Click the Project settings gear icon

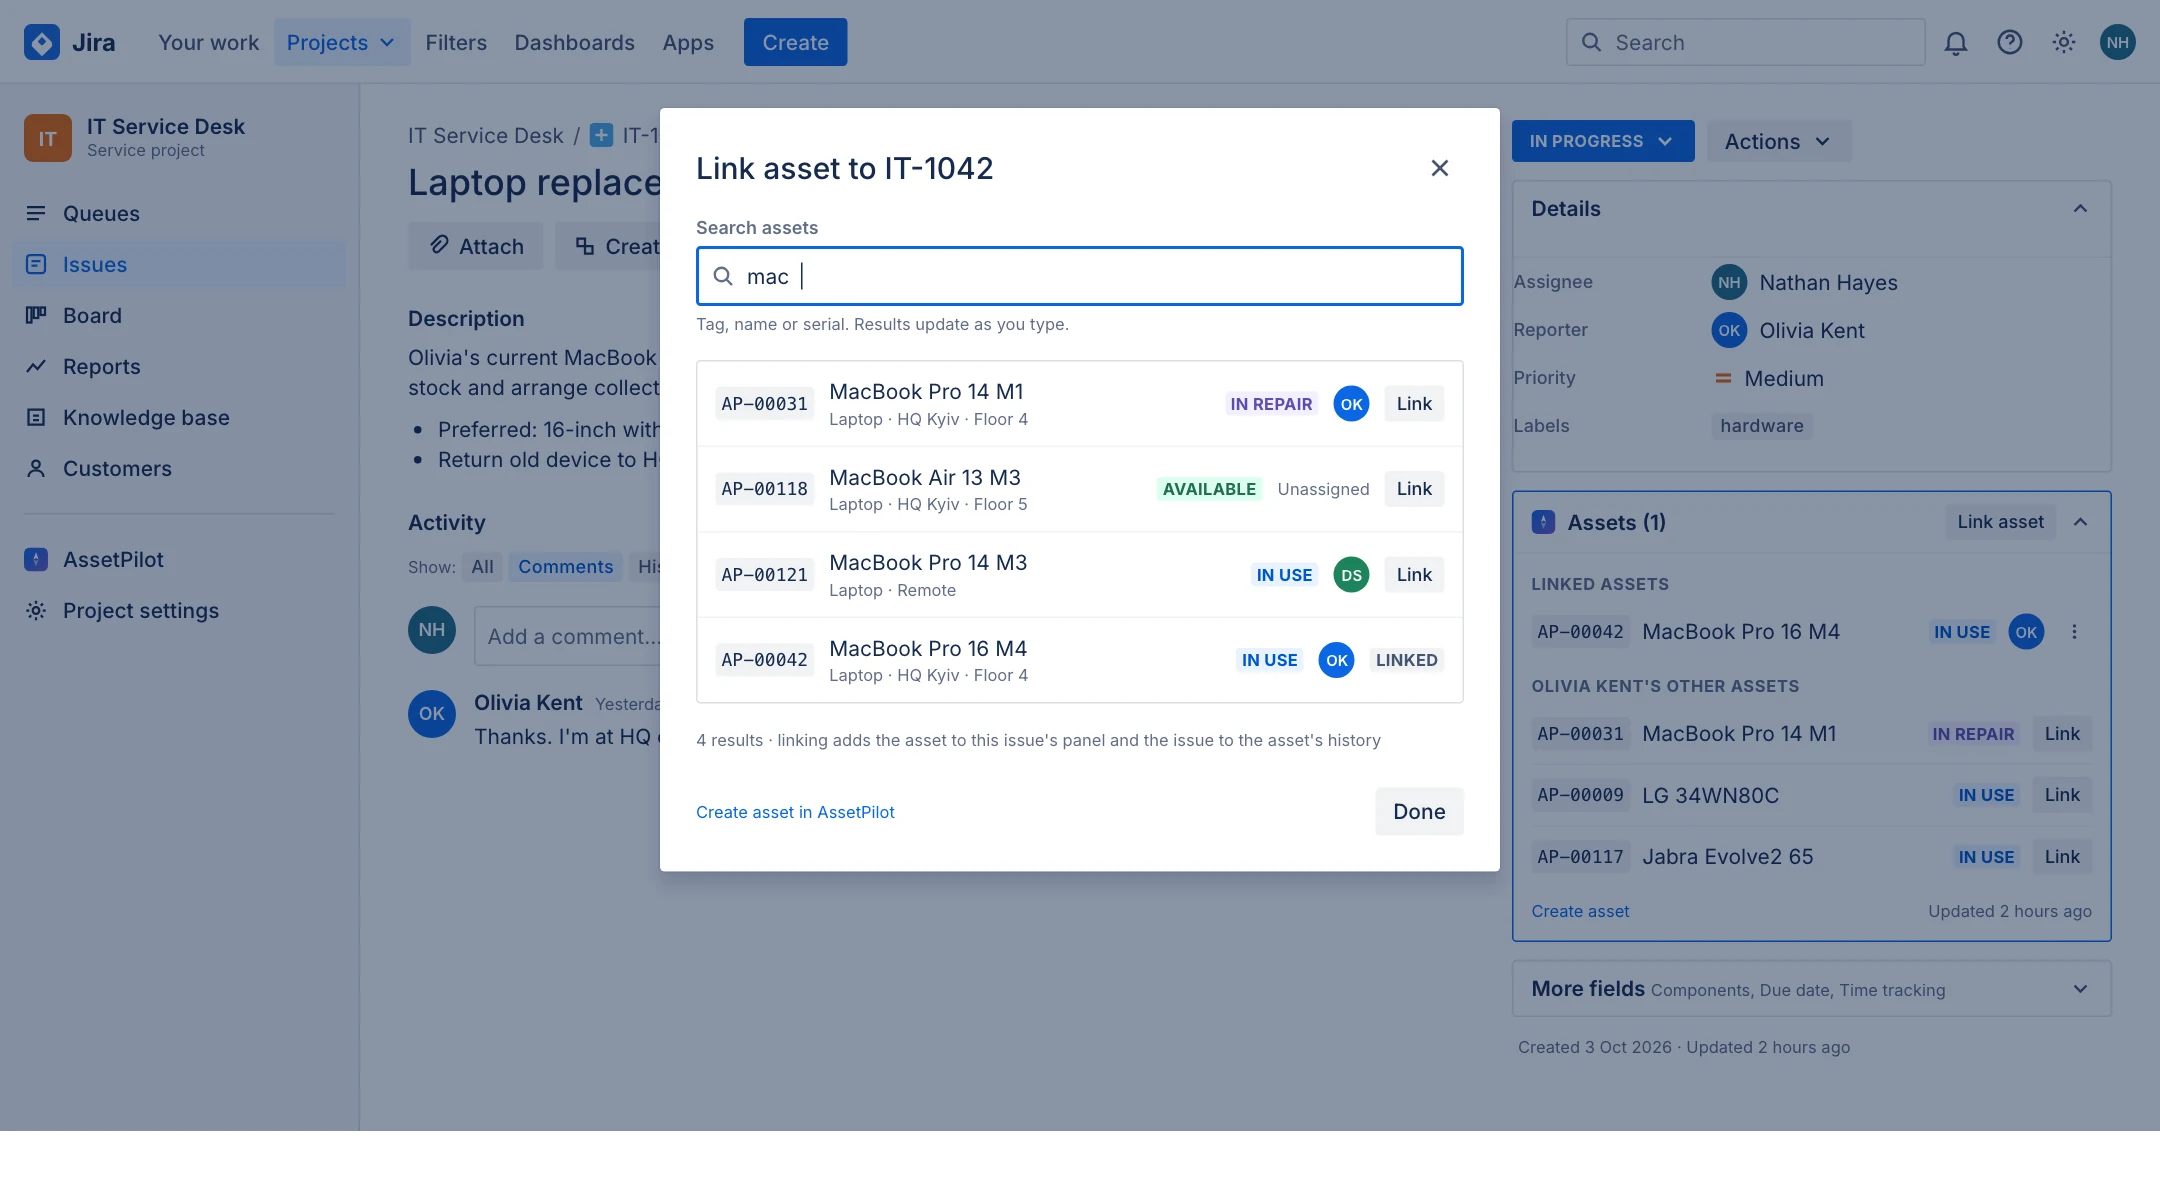(36, 610)
